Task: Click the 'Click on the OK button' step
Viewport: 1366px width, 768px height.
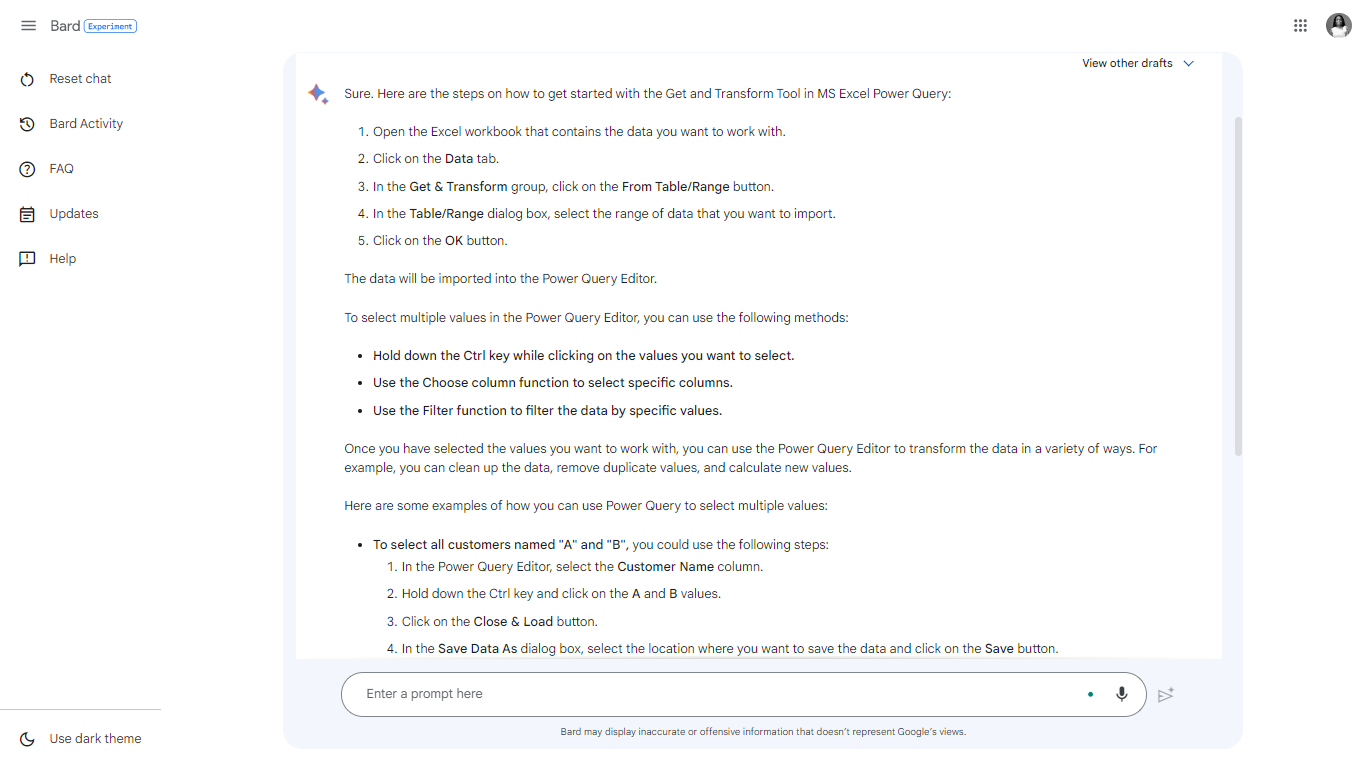Action: tap(440, 241)
